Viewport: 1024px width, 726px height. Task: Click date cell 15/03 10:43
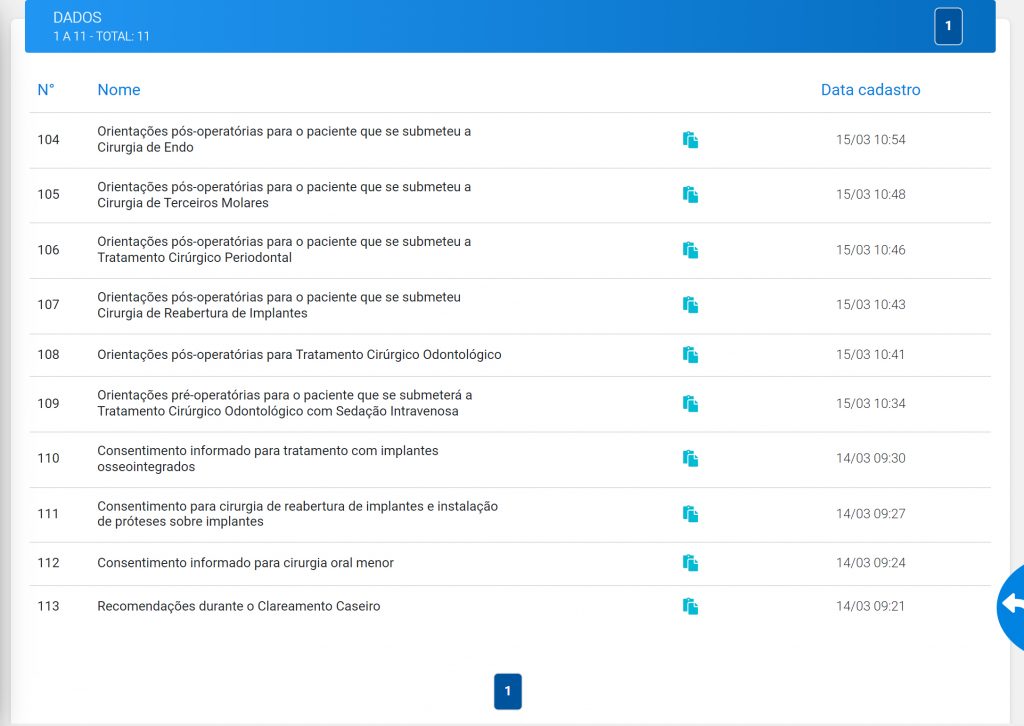click(x=871, y=305)
